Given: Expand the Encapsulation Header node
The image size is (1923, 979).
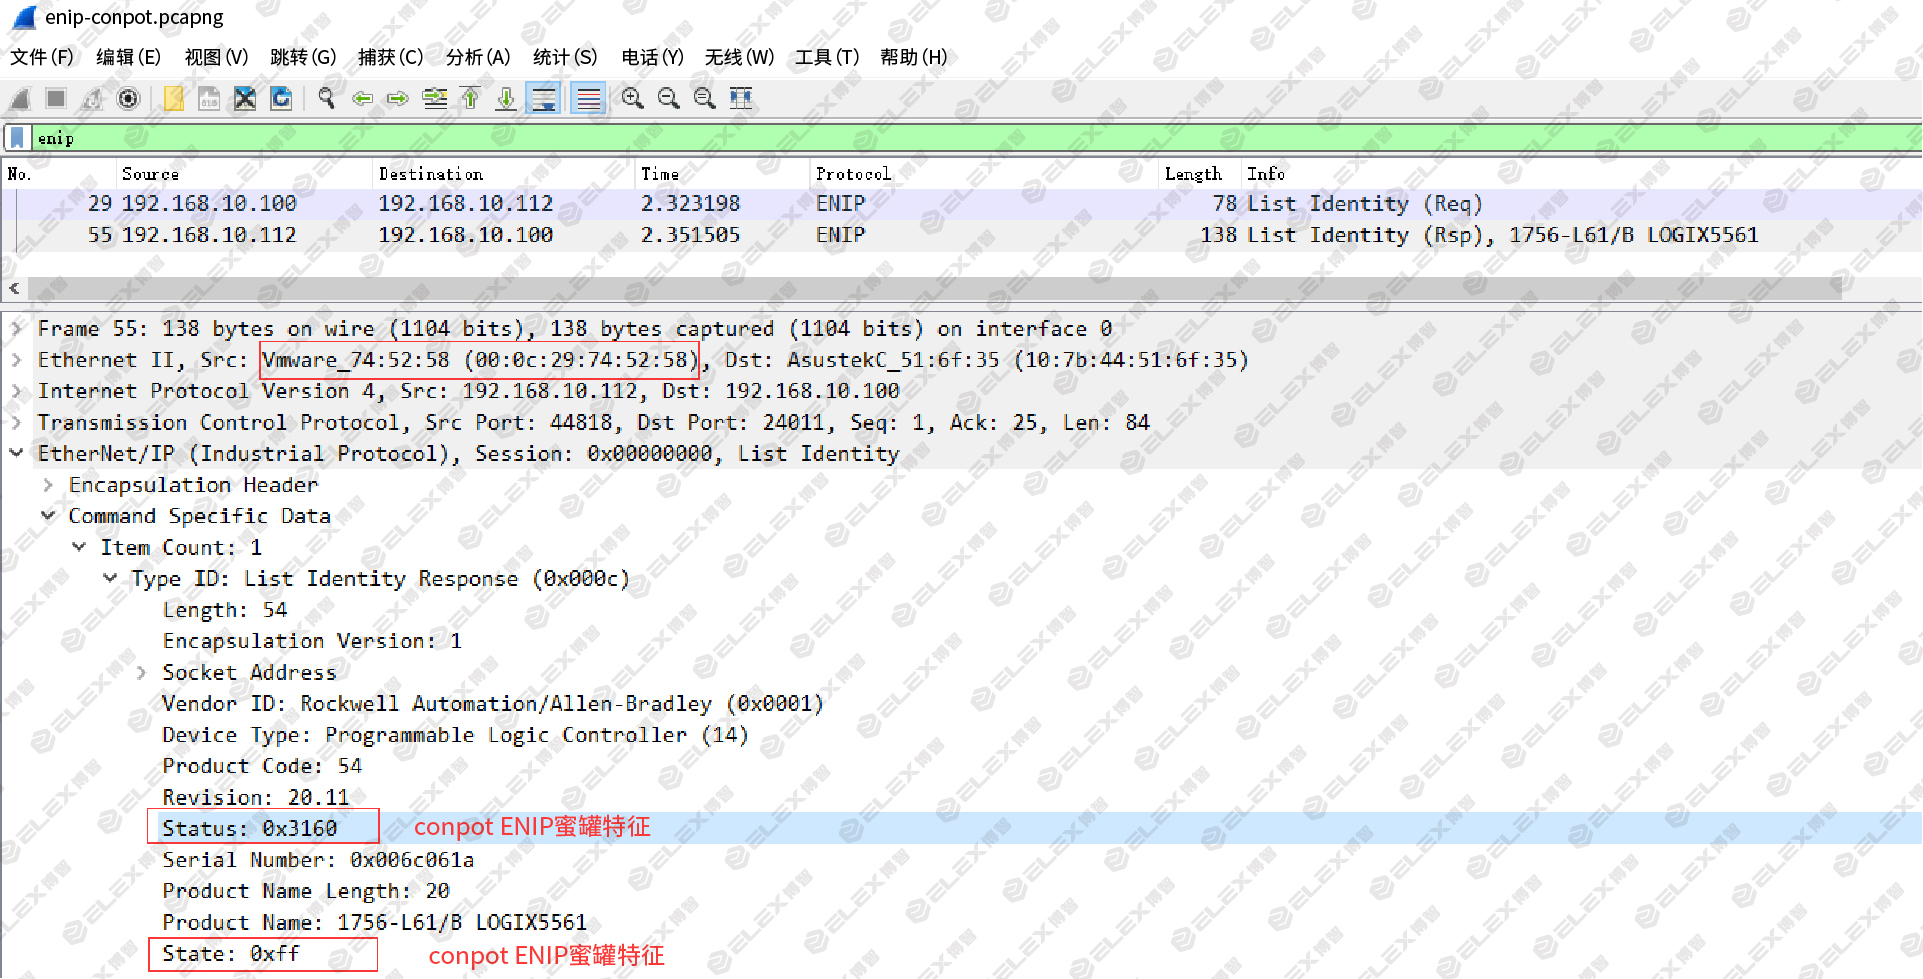Looking at the screenshot, I should pos(48,485).
